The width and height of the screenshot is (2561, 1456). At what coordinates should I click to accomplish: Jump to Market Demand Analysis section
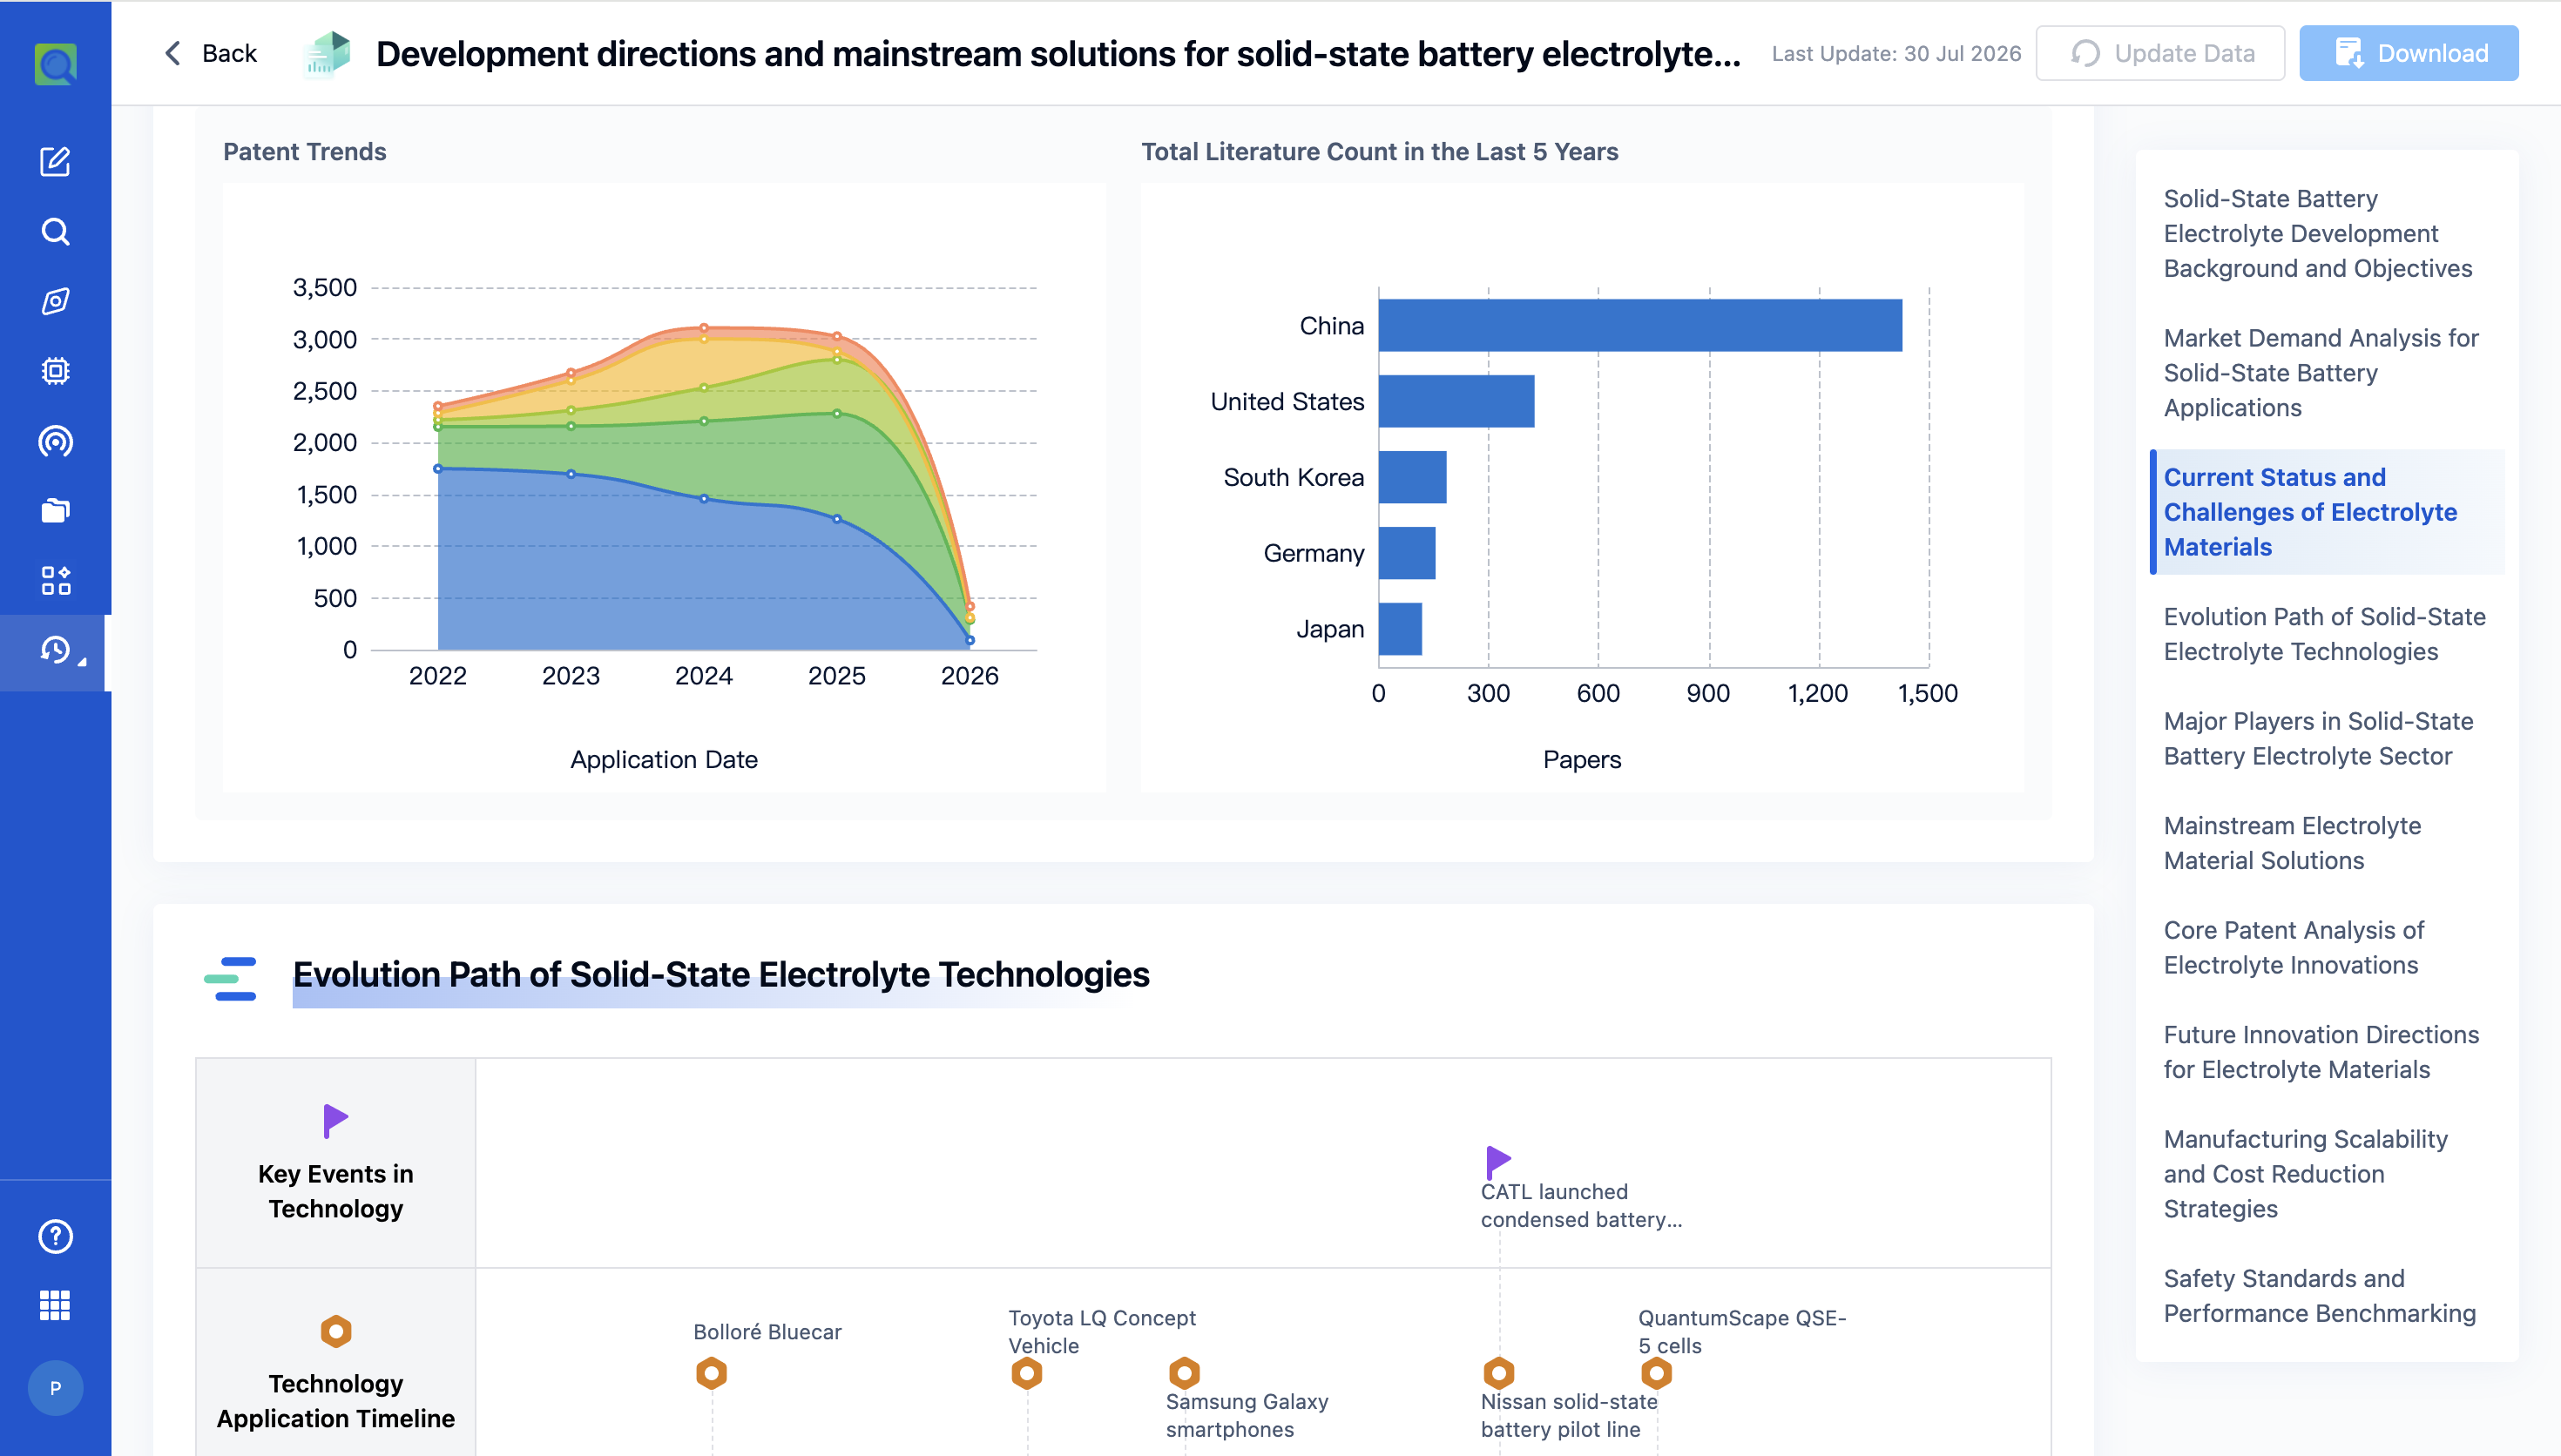2320,372
